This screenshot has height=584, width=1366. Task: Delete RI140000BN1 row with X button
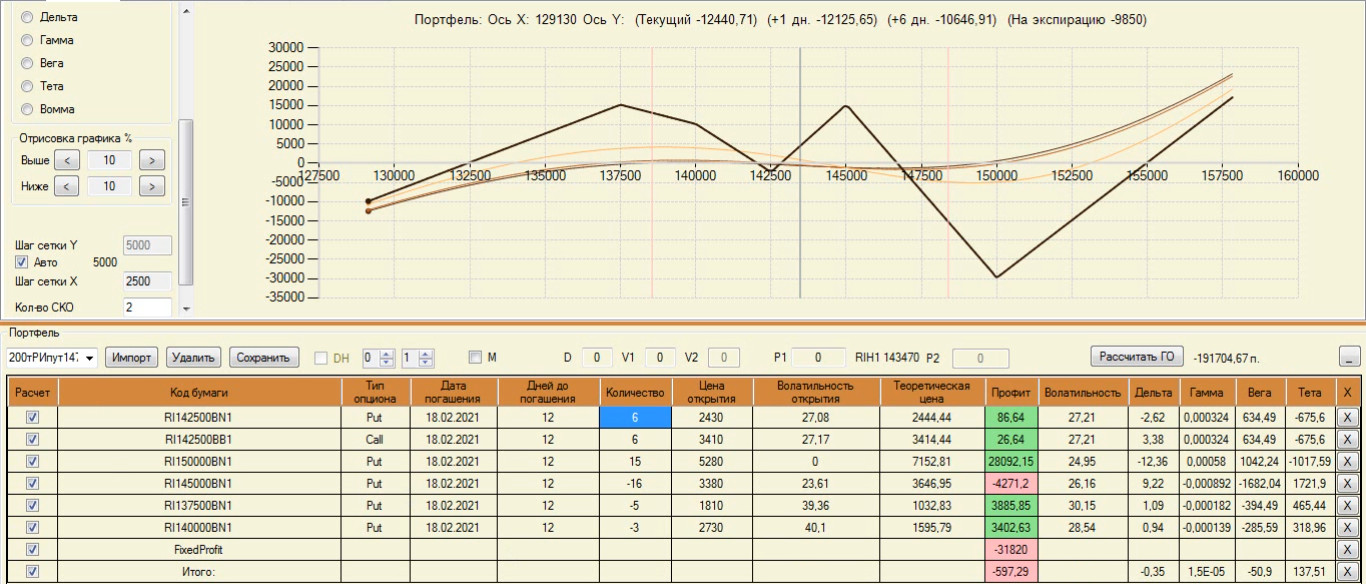(1347, 527)
